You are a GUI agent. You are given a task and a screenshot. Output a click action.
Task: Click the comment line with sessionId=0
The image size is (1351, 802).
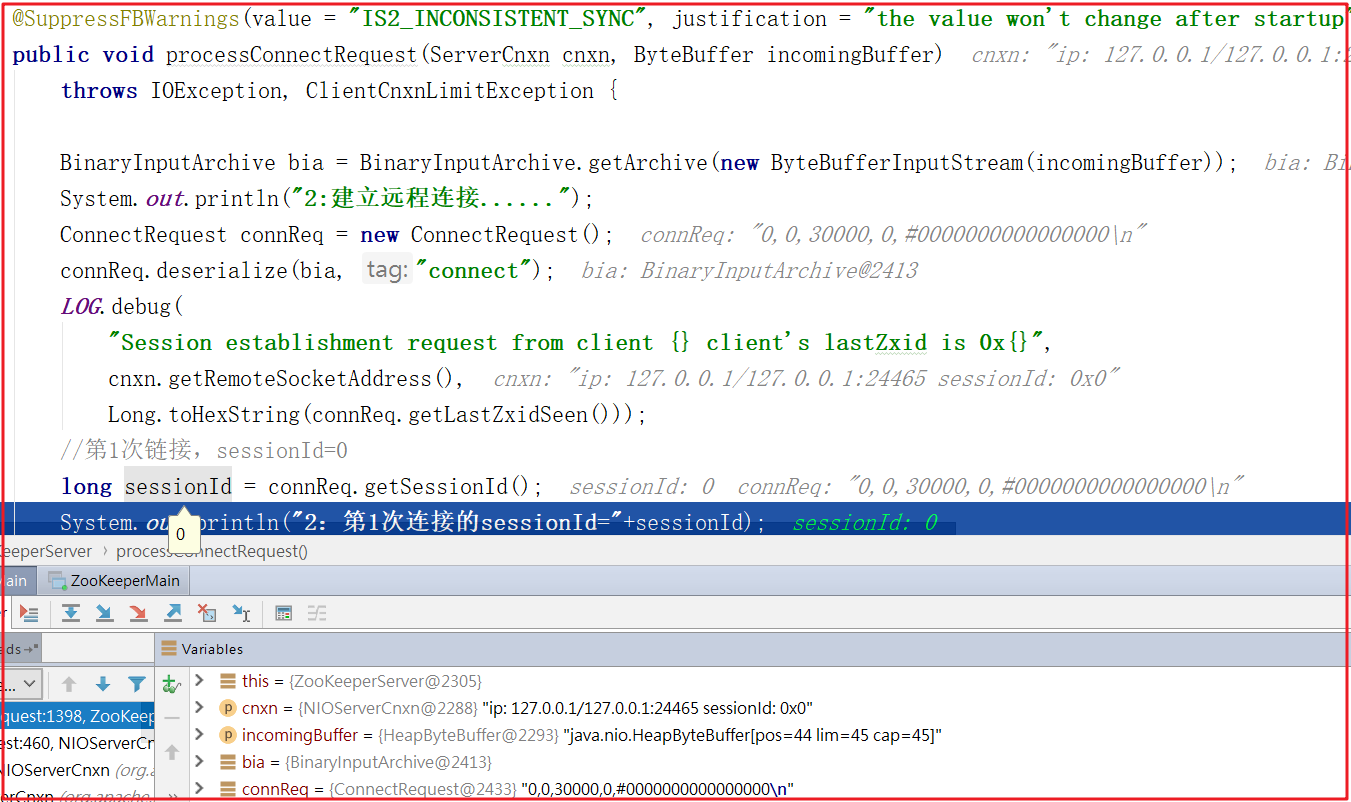[204, 451]
